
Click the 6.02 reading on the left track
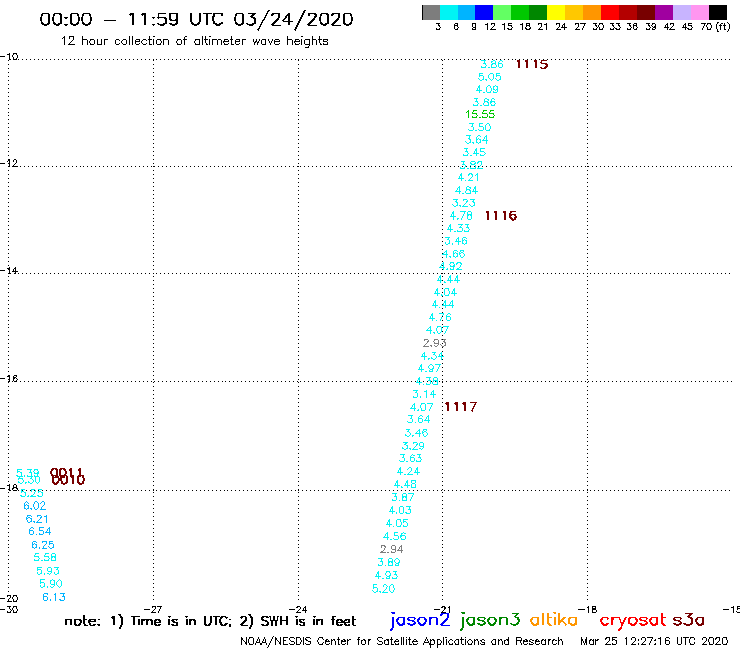[35, 506]
